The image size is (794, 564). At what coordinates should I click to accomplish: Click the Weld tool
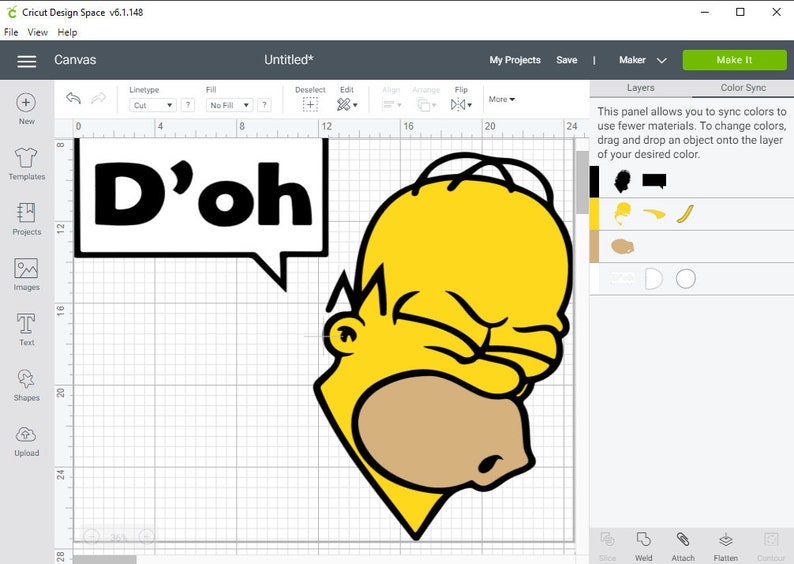pyautogui.click(x=644, y=546)
